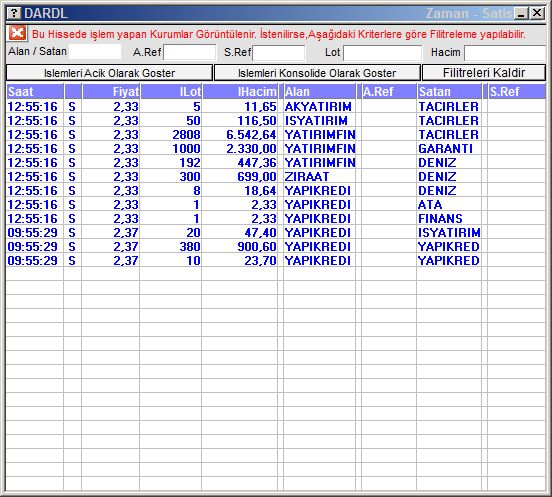This screenshot has width=552, height=497.
Task: Focus the Alan / Satan filter field
Action: coord(95,52)
